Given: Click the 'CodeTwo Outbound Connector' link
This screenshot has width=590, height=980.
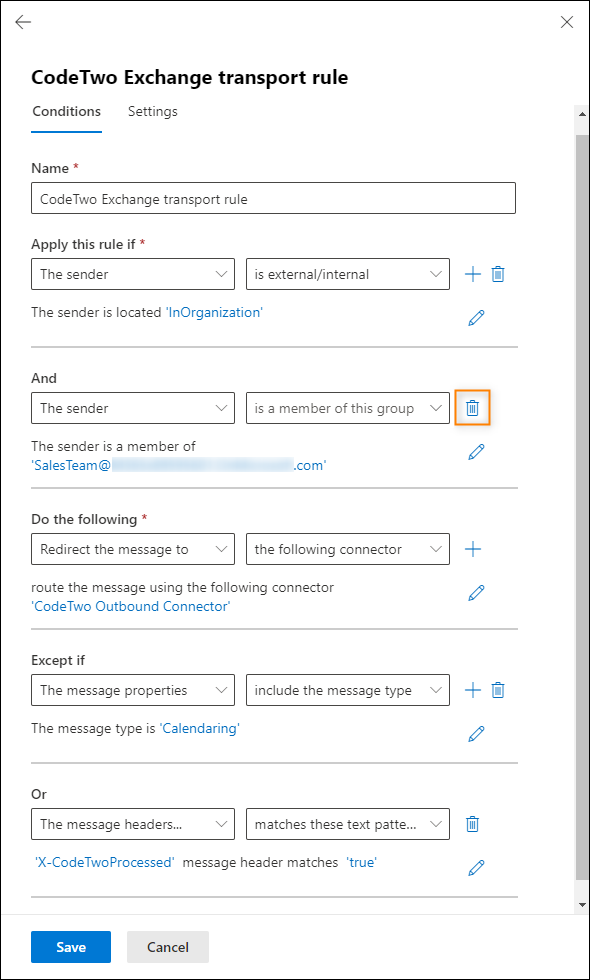Looking at the screenshot, I should click(x=131, y=606).
